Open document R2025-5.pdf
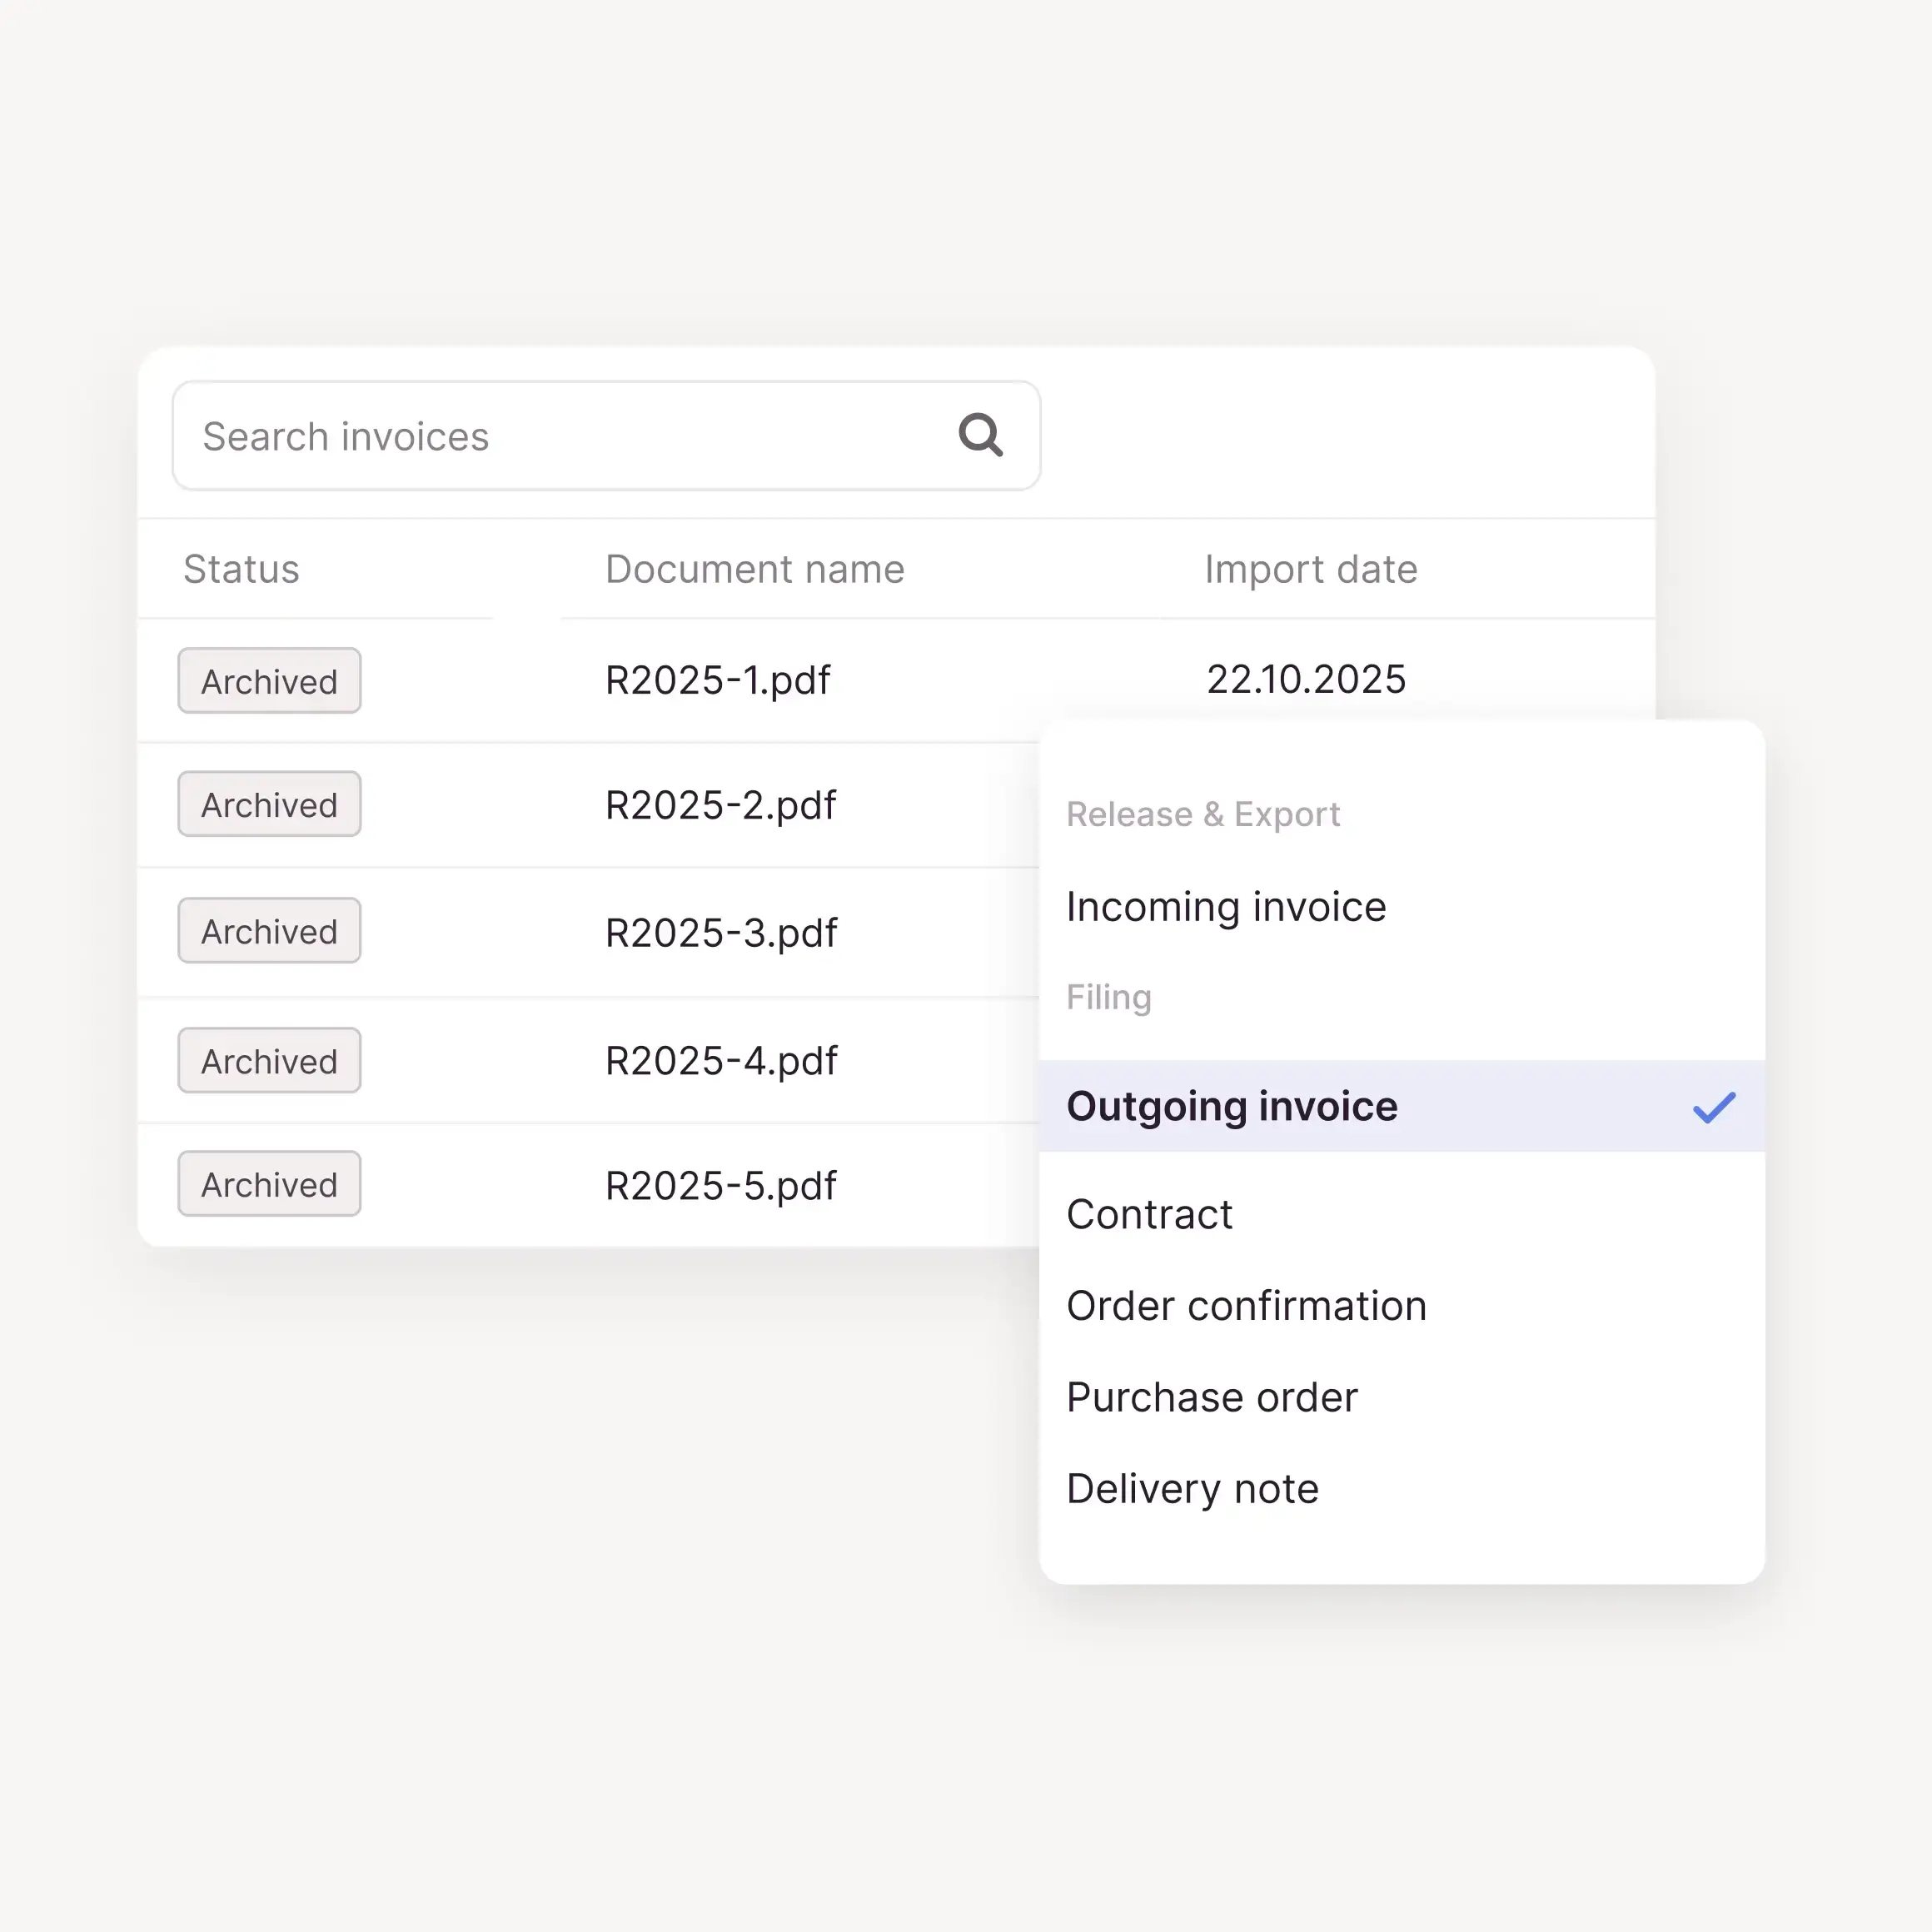1932x1932 pixels. pyautogui.click(x=720, y=1185)
